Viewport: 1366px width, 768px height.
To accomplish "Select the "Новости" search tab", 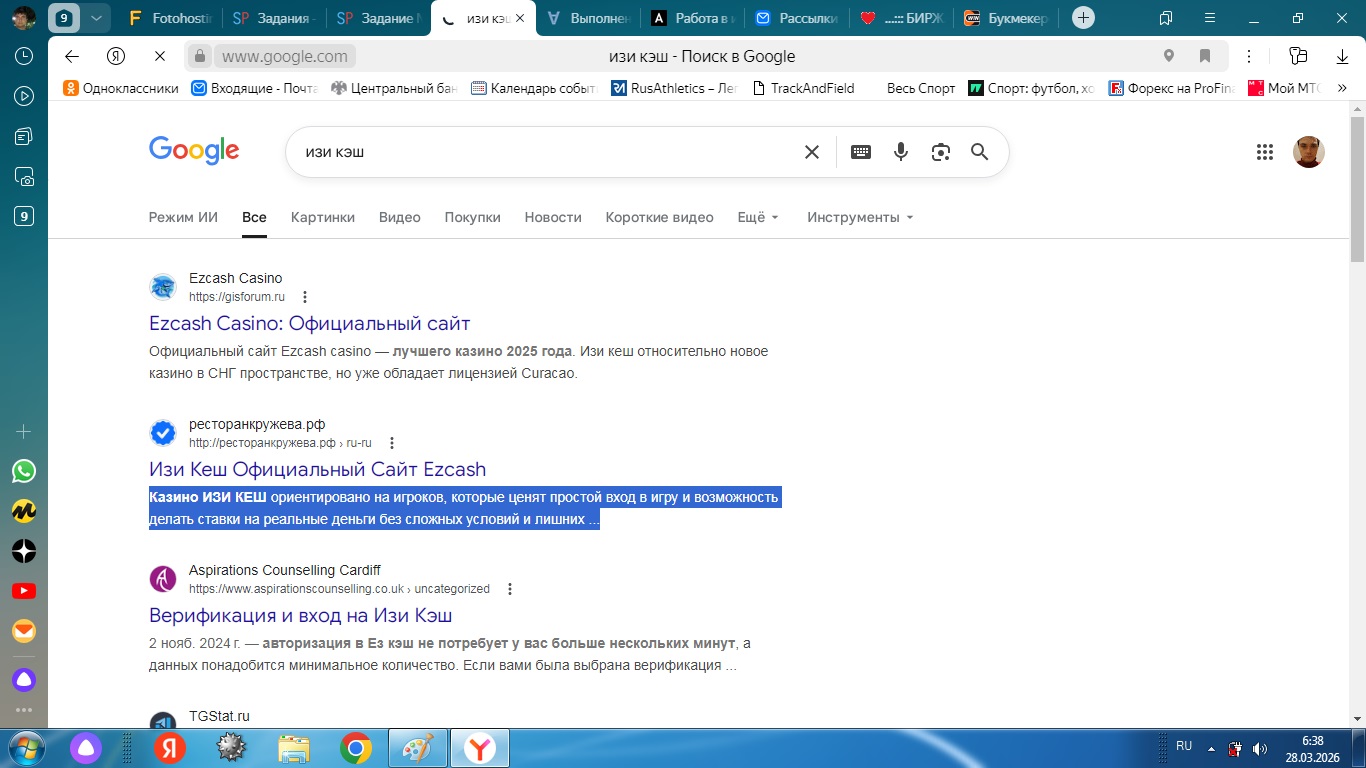I will (x=553, y=217).
